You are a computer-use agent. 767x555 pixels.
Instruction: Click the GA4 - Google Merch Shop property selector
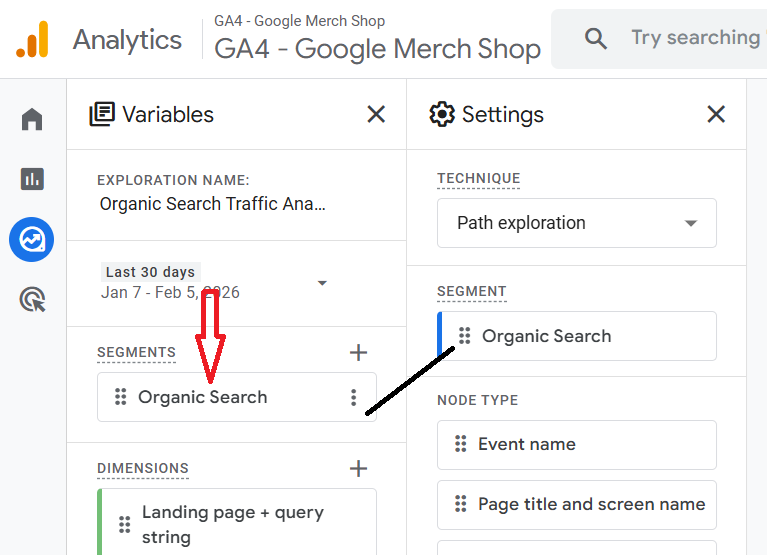(x=377, y=48)
